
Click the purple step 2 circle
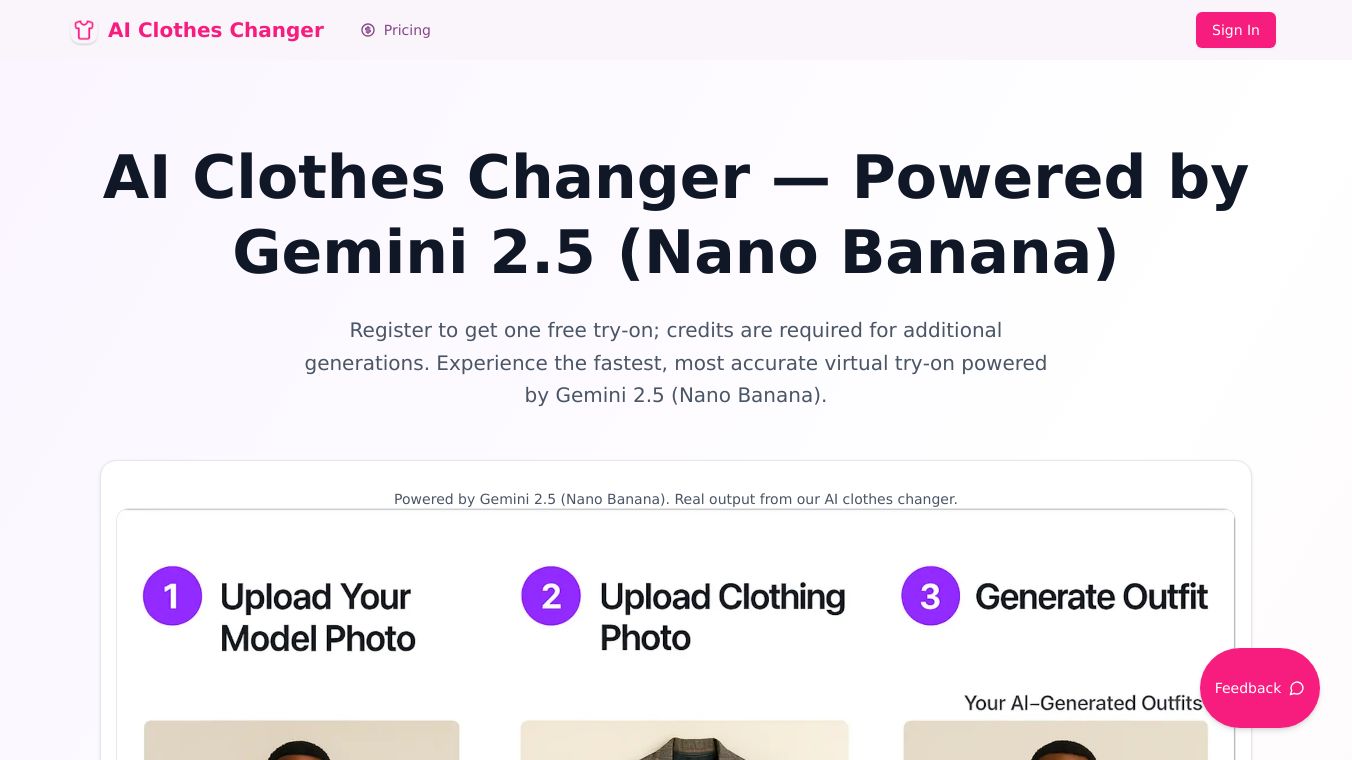[x=551, y=596]
